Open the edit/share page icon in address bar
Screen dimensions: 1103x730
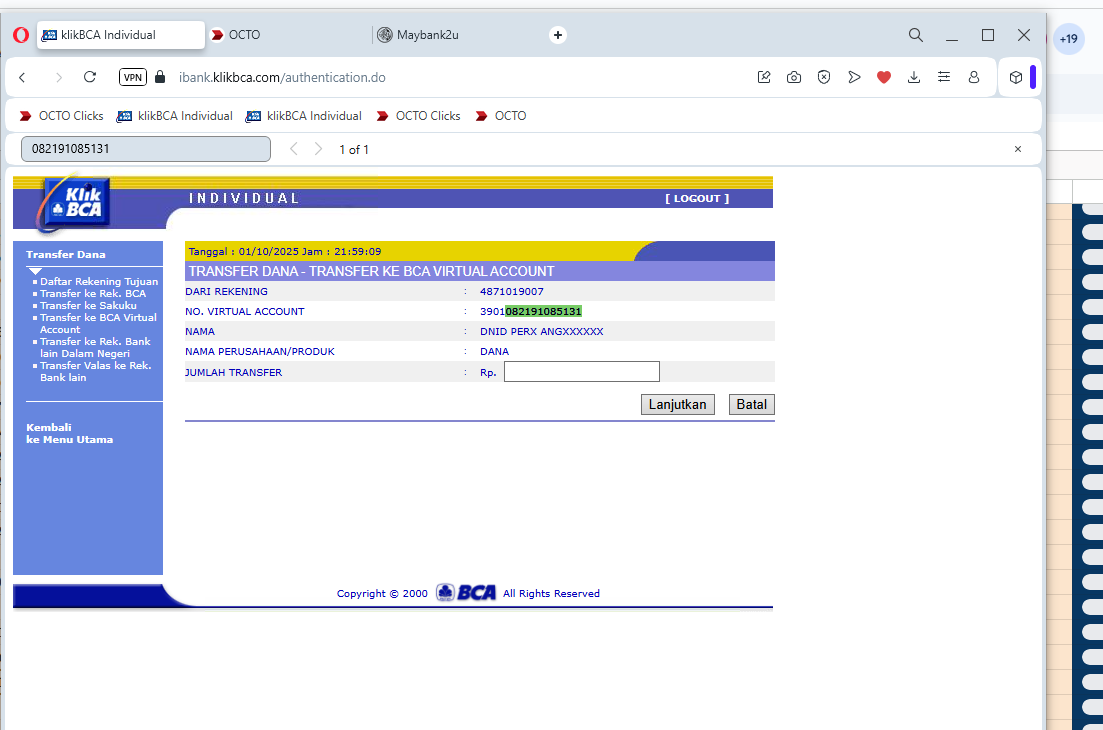(764, 77)
